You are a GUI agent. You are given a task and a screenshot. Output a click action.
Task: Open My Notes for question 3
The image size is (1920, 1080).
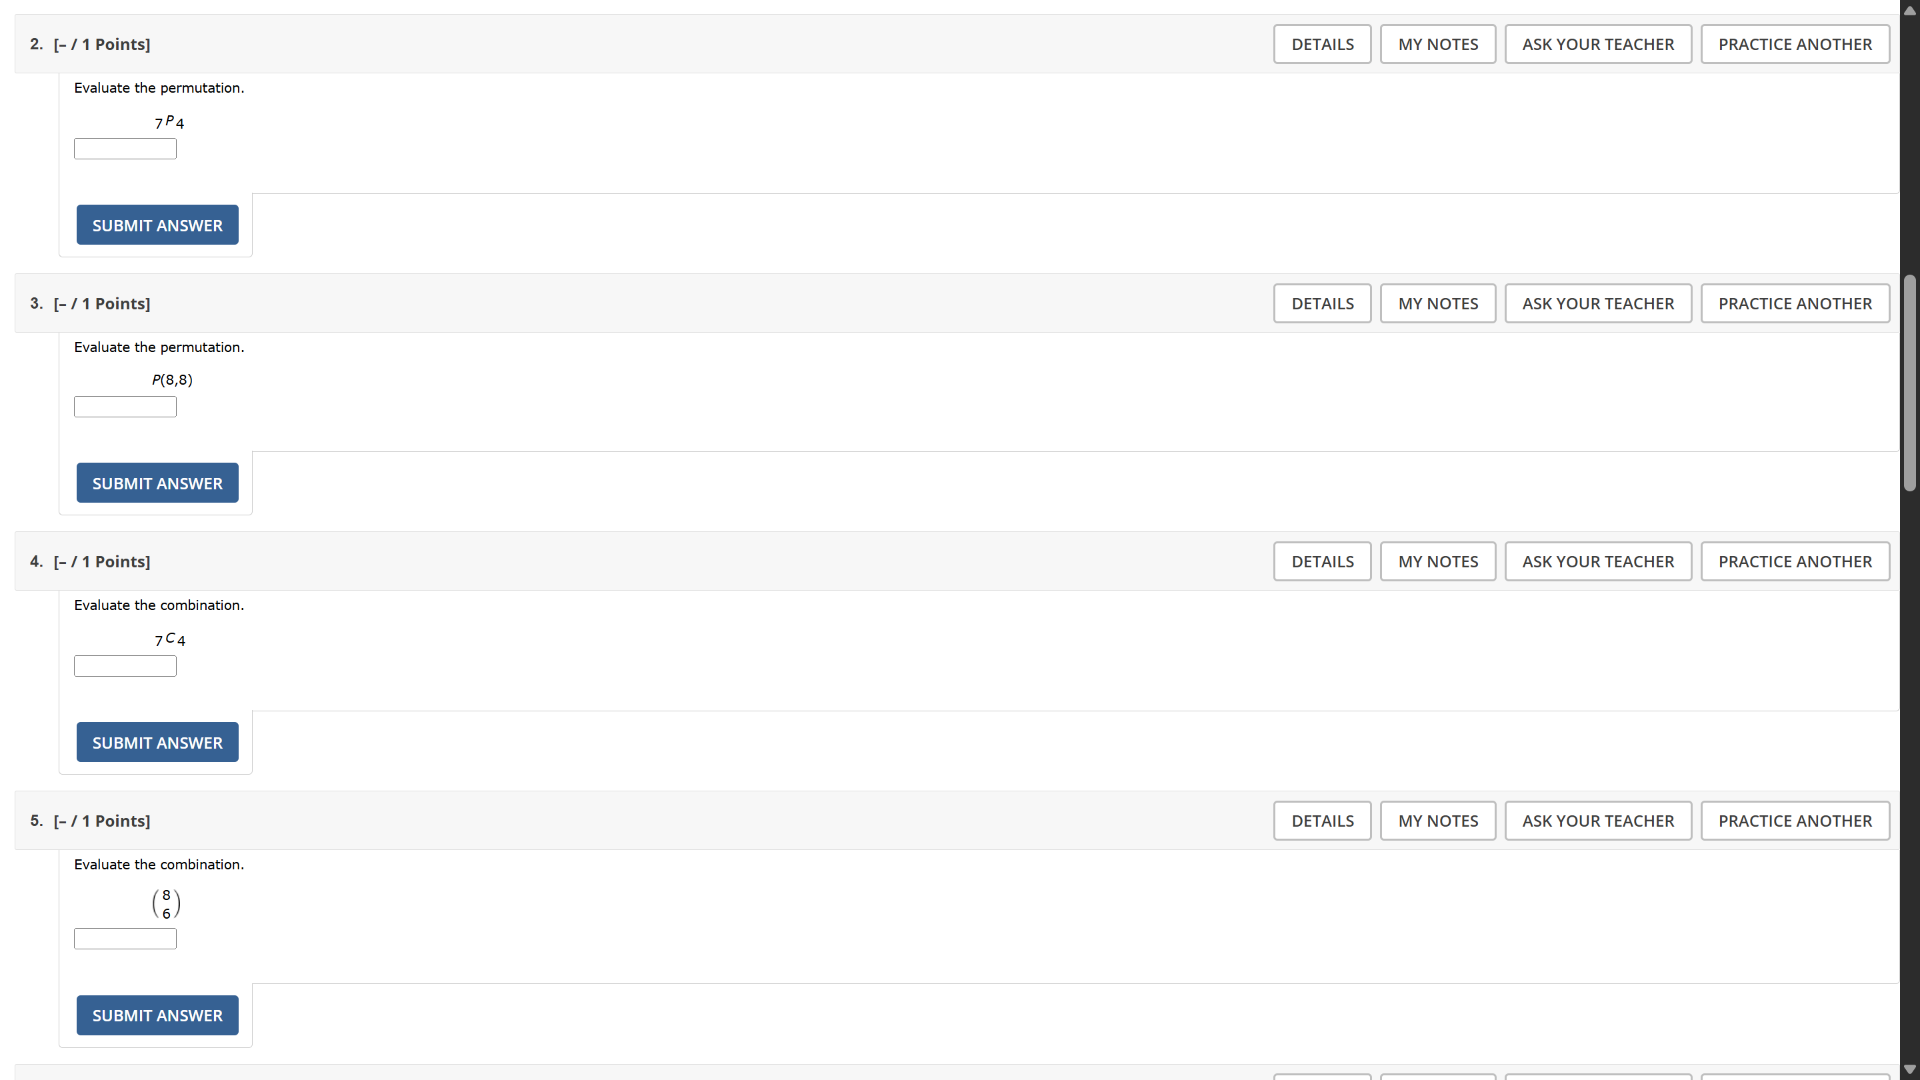point(1437,303)
